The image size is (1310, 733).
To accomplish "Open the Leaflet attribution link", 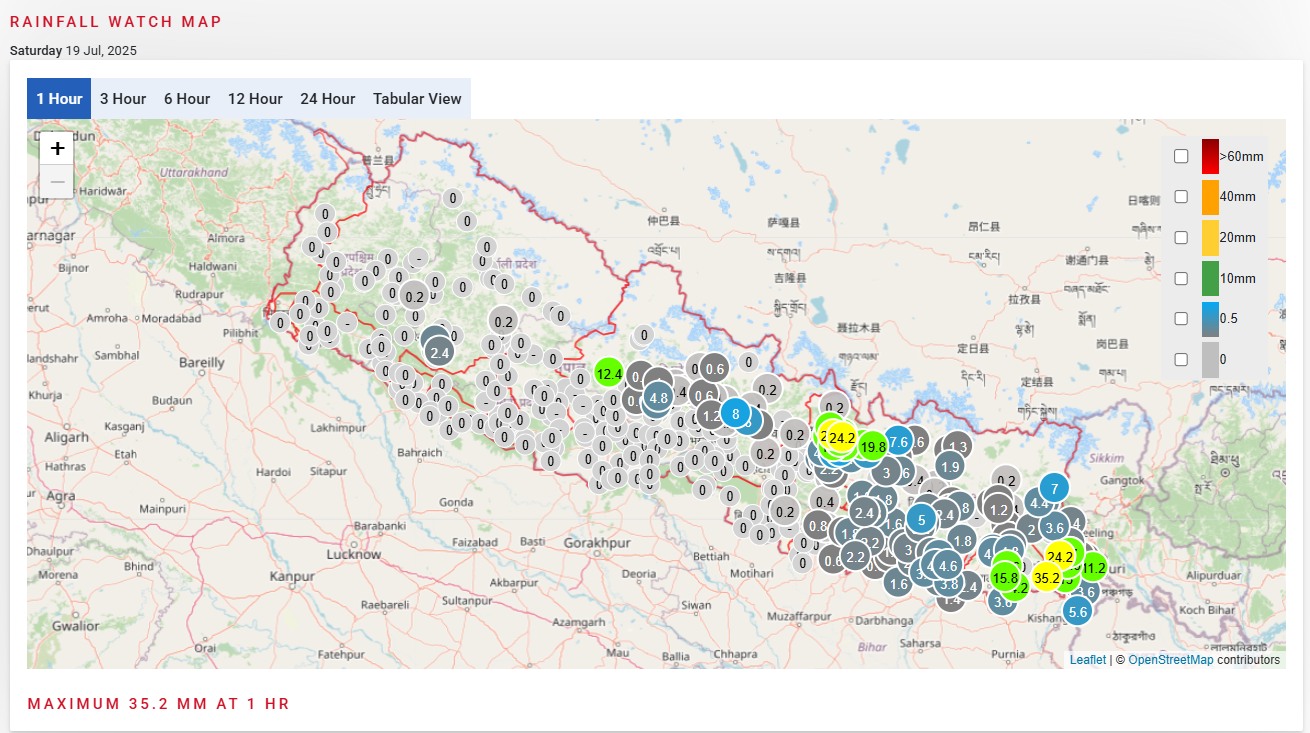I will [x=1087, y=660].
